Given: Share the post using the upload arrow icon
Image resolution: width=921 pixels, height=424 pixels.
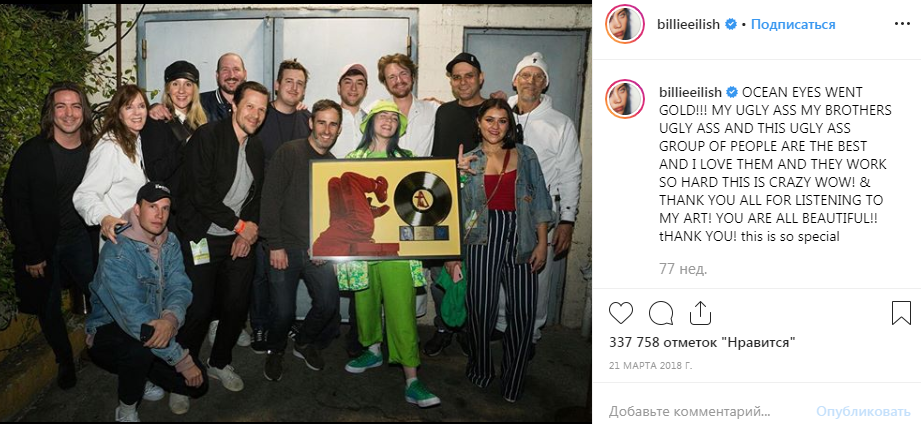Looking at the screenshot, I should click(700, 313).
